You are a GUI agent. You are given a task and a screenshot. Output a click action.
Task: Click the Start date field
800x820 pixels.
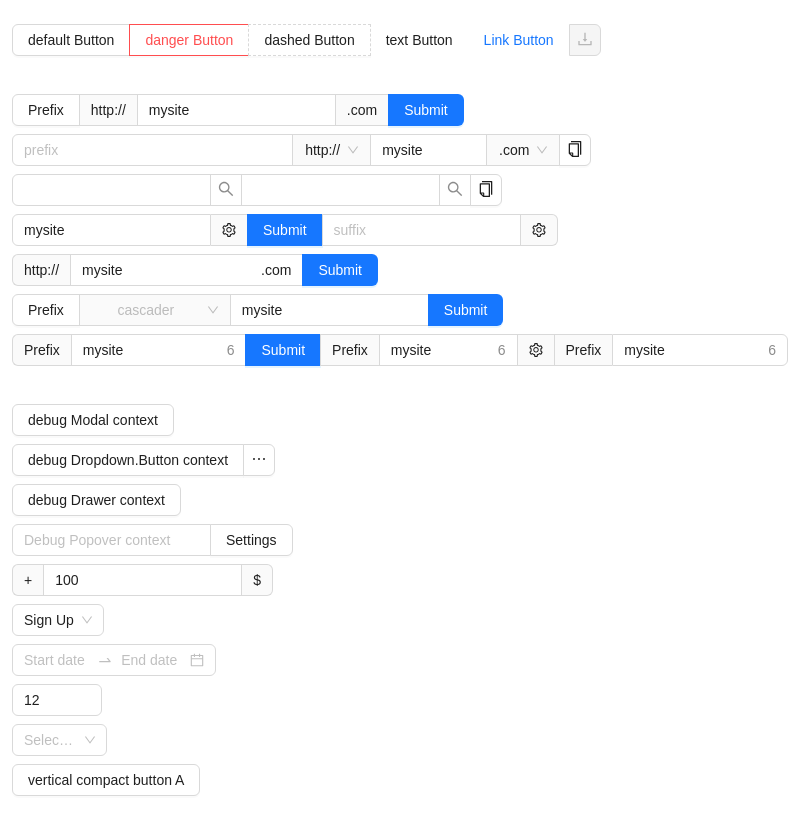click(x=54, y=660)
